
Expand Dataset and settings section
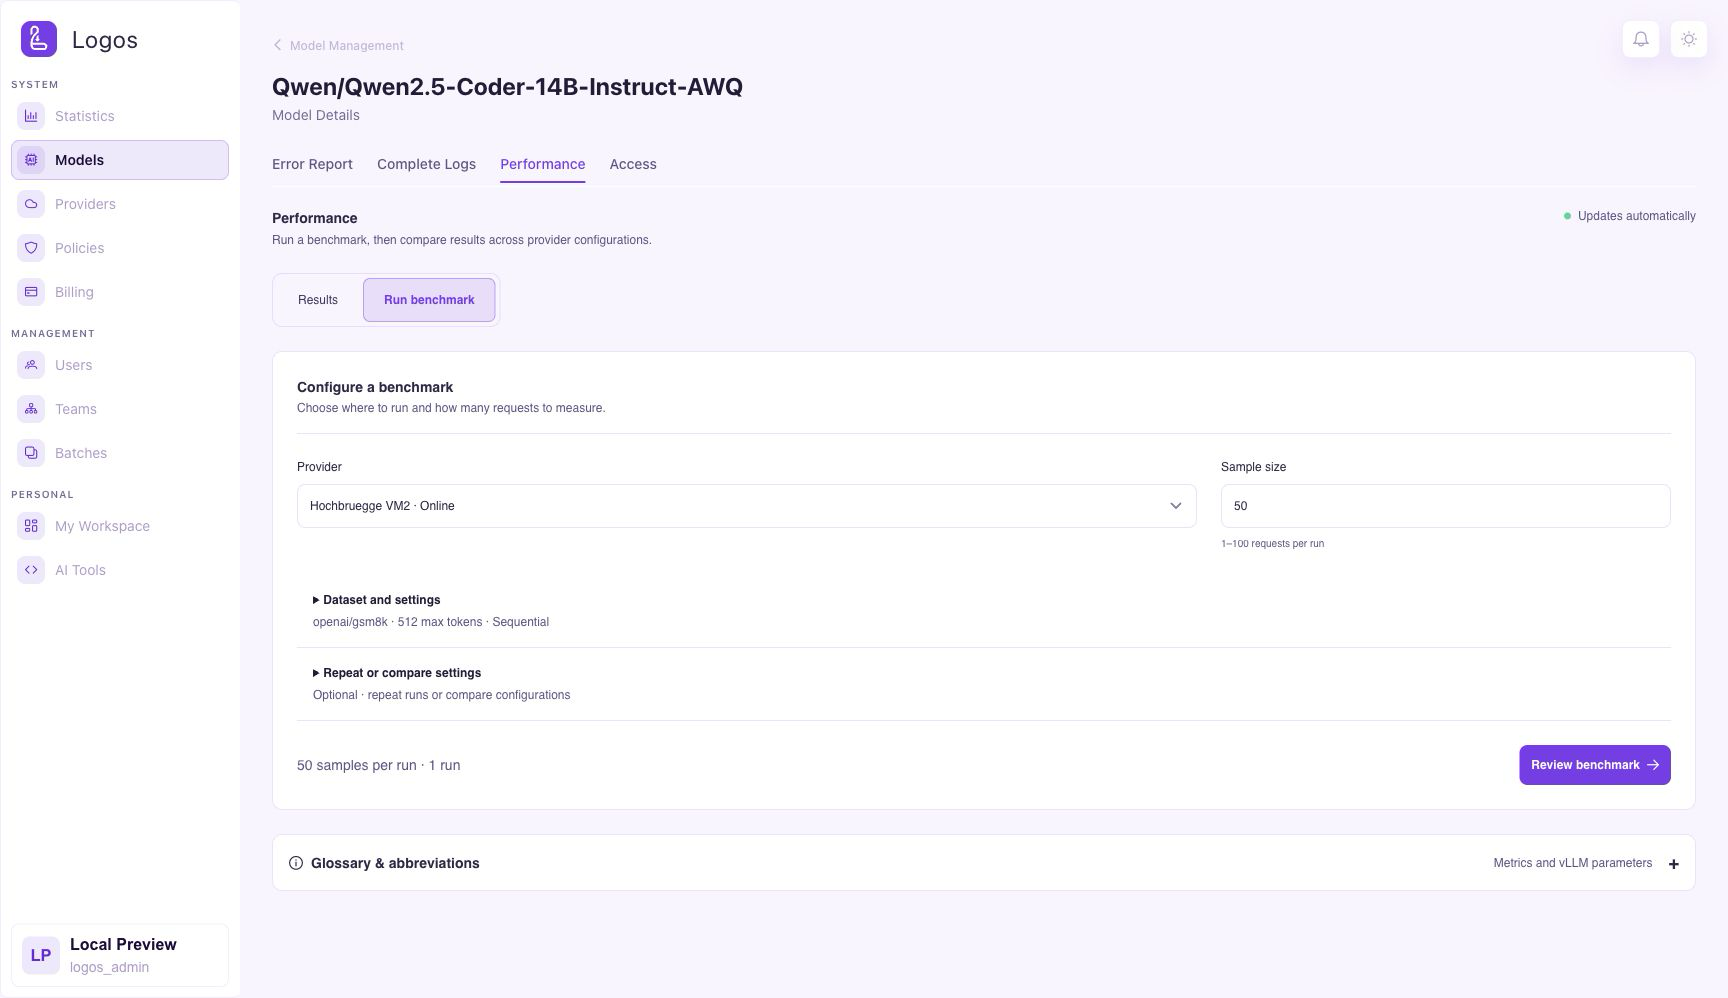pos(377,600)
